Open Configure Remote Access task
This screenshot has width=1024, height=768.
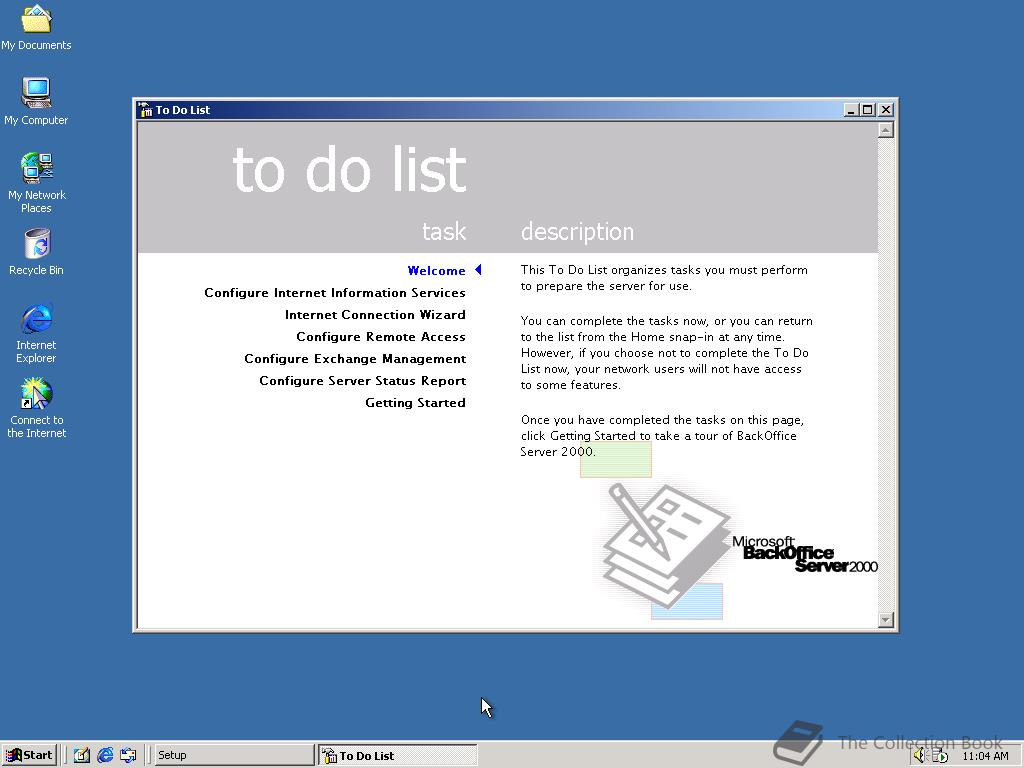[381, 337]
